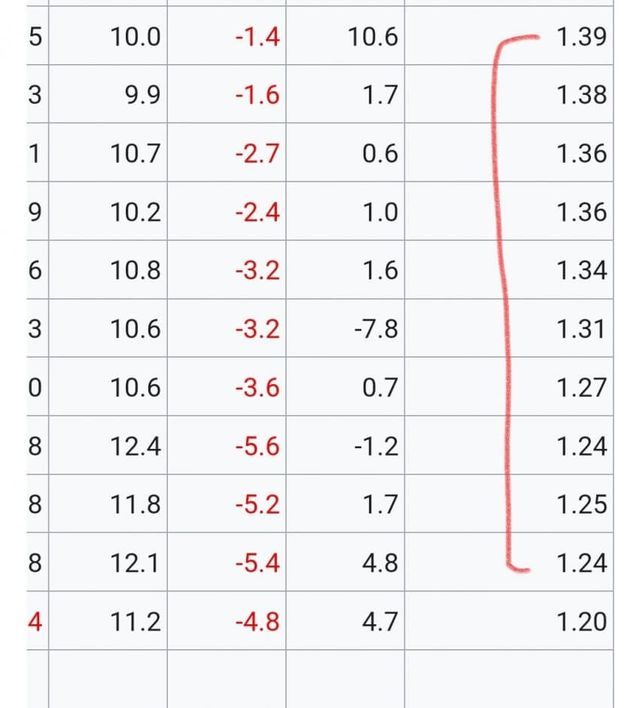Select the red -4.8 cell
The height and width of the screenshot is (708, 640).
pos(256,622)
